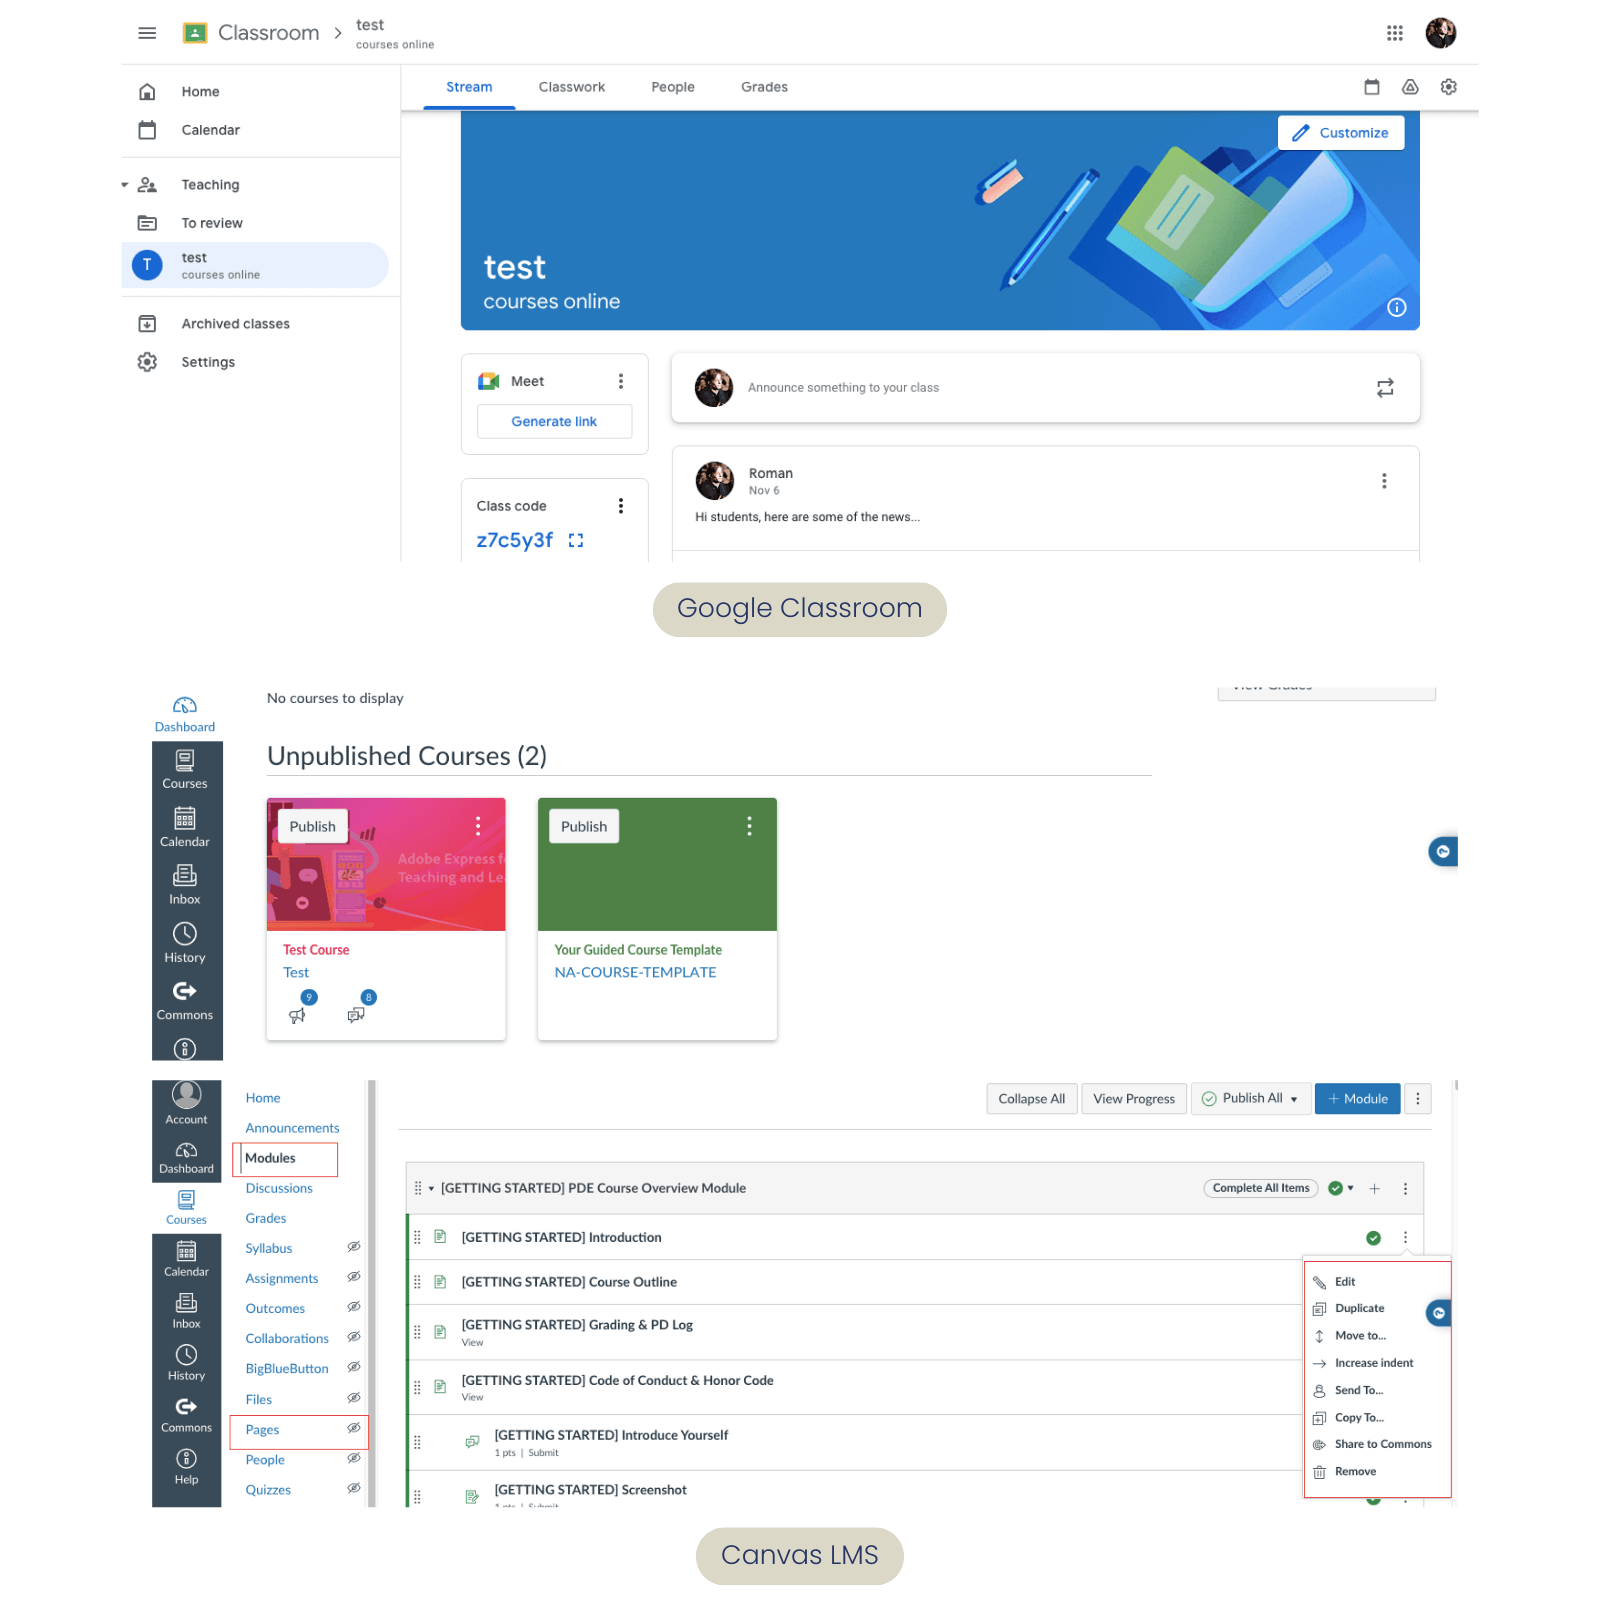Click the class info icon on banner
The height and width of the screenshot is (1600, 1600).
click(x=1396, y=308)
